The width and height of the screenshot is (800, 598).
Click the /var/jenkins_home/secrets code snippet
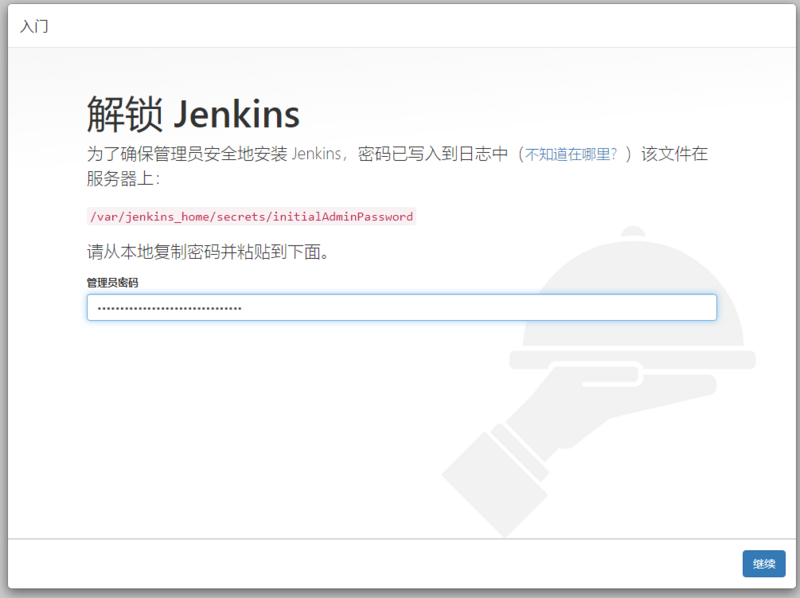(x=180, y=216)
